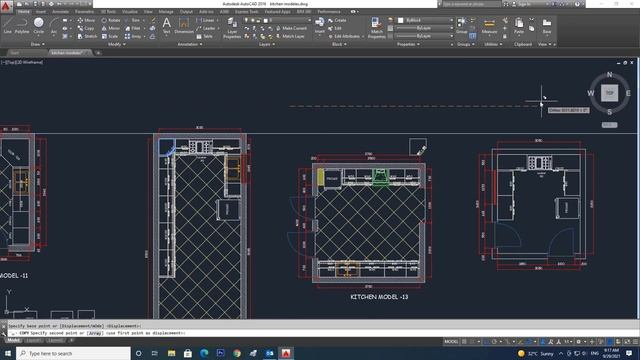Screen dimensions: 640x360
Task: Toggle grid display in status bar
Action: pyautogui.click(x=464, y=342)
